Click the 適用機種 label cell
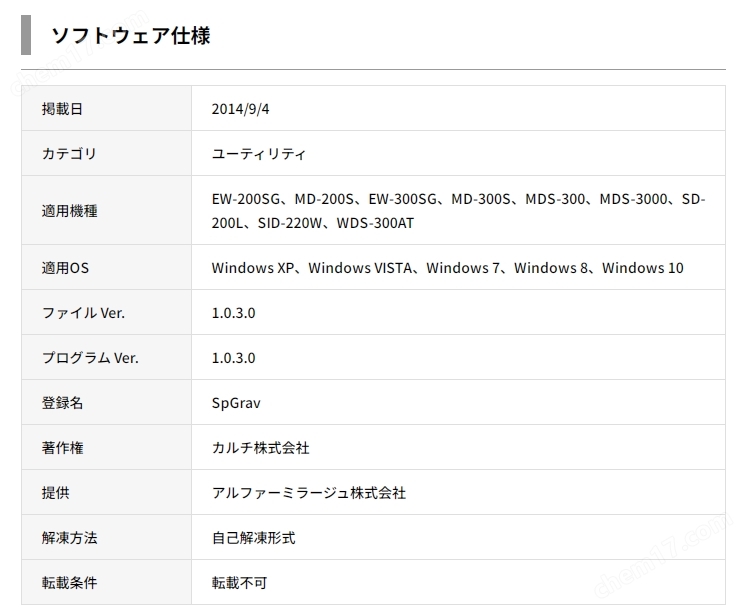The image size is (744, 609). tap(106, 210)
